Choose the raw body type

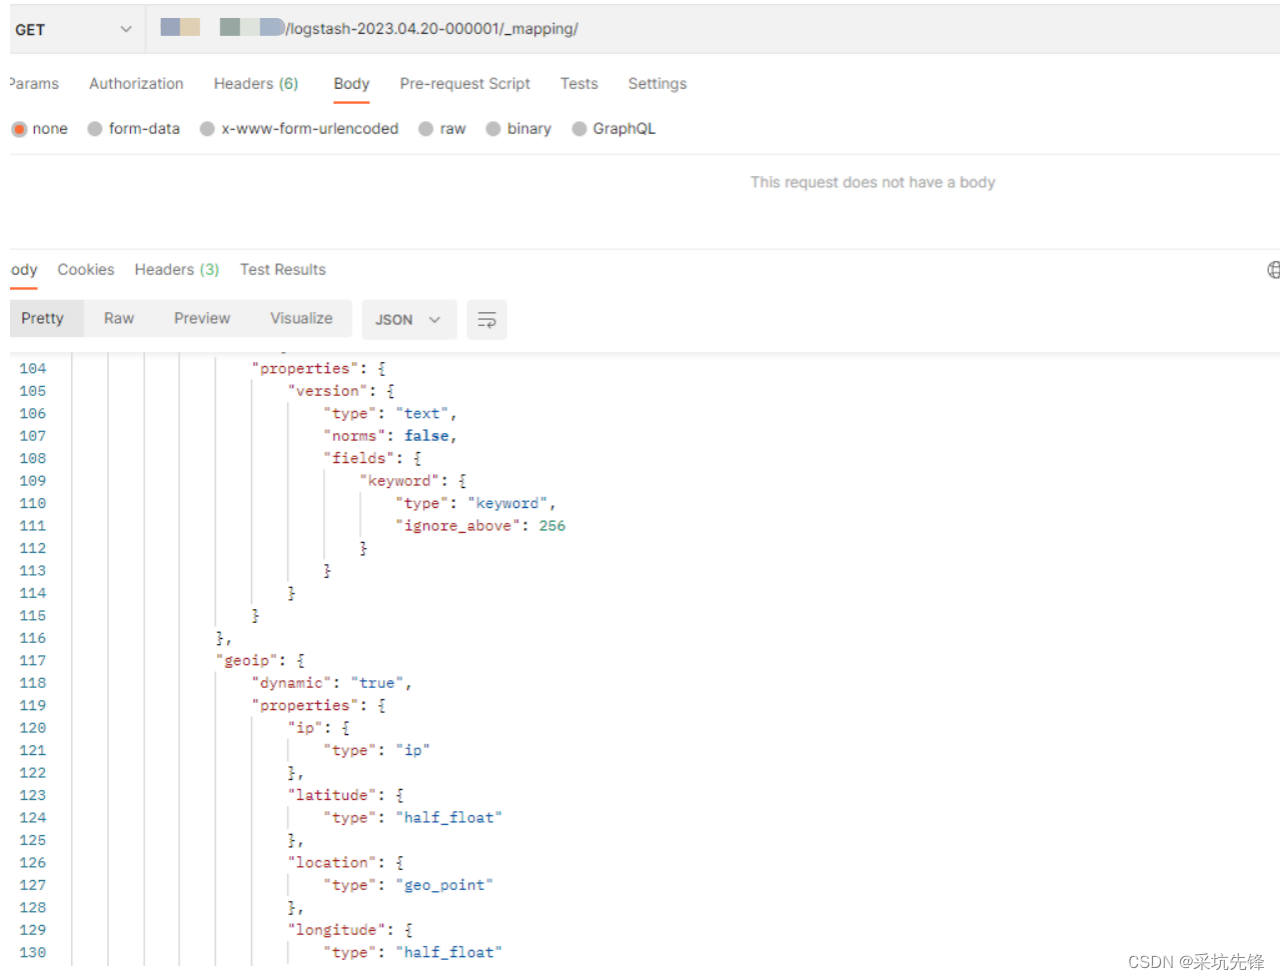pyautogui.click(x=442, y=129)
